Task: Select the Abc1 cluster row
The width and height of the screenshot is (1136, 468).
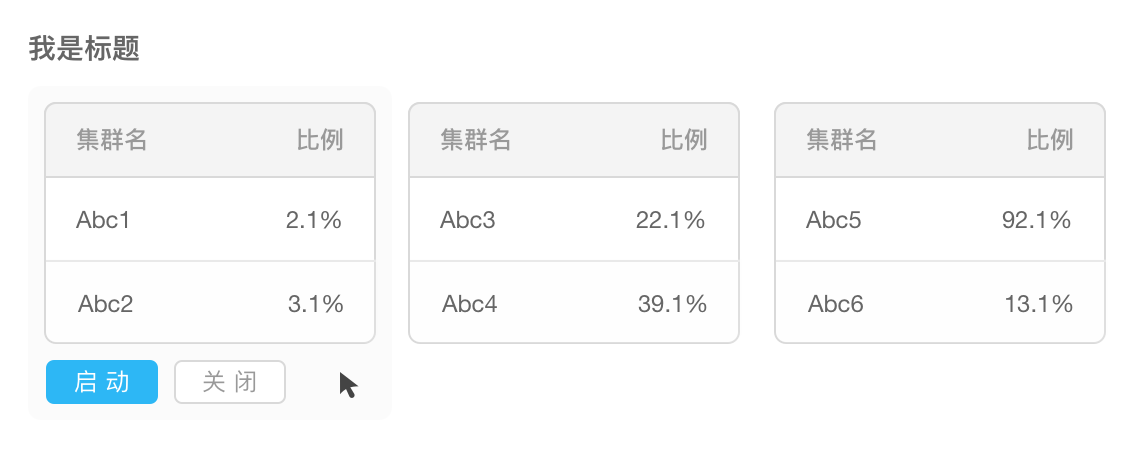Action: point(103,220)
